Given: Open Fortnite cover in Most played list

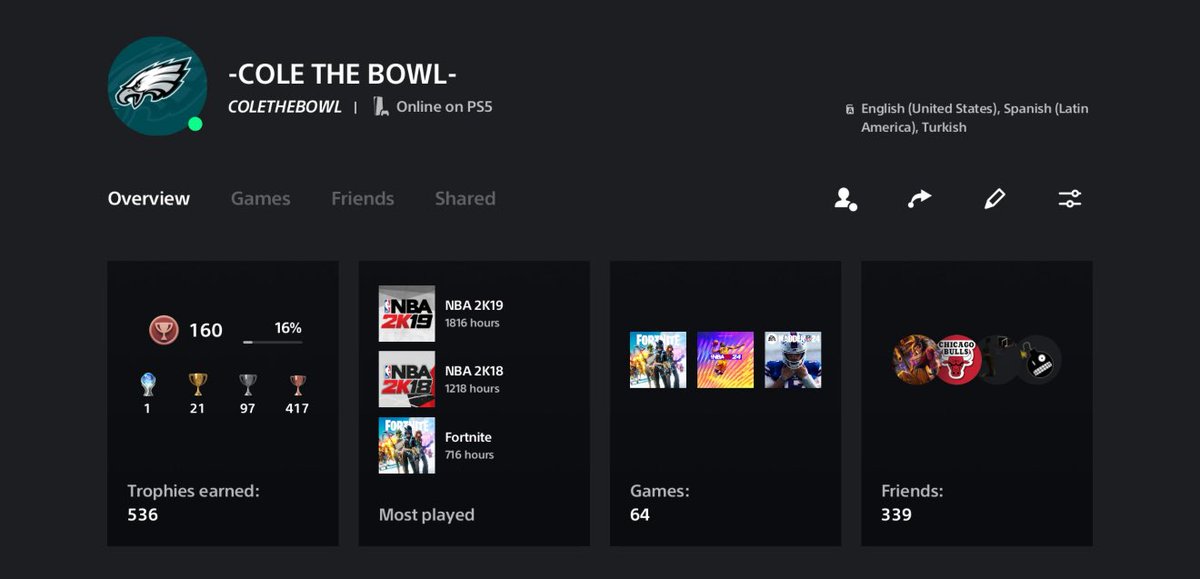Looking at the screenshot, I should point(407,445).
